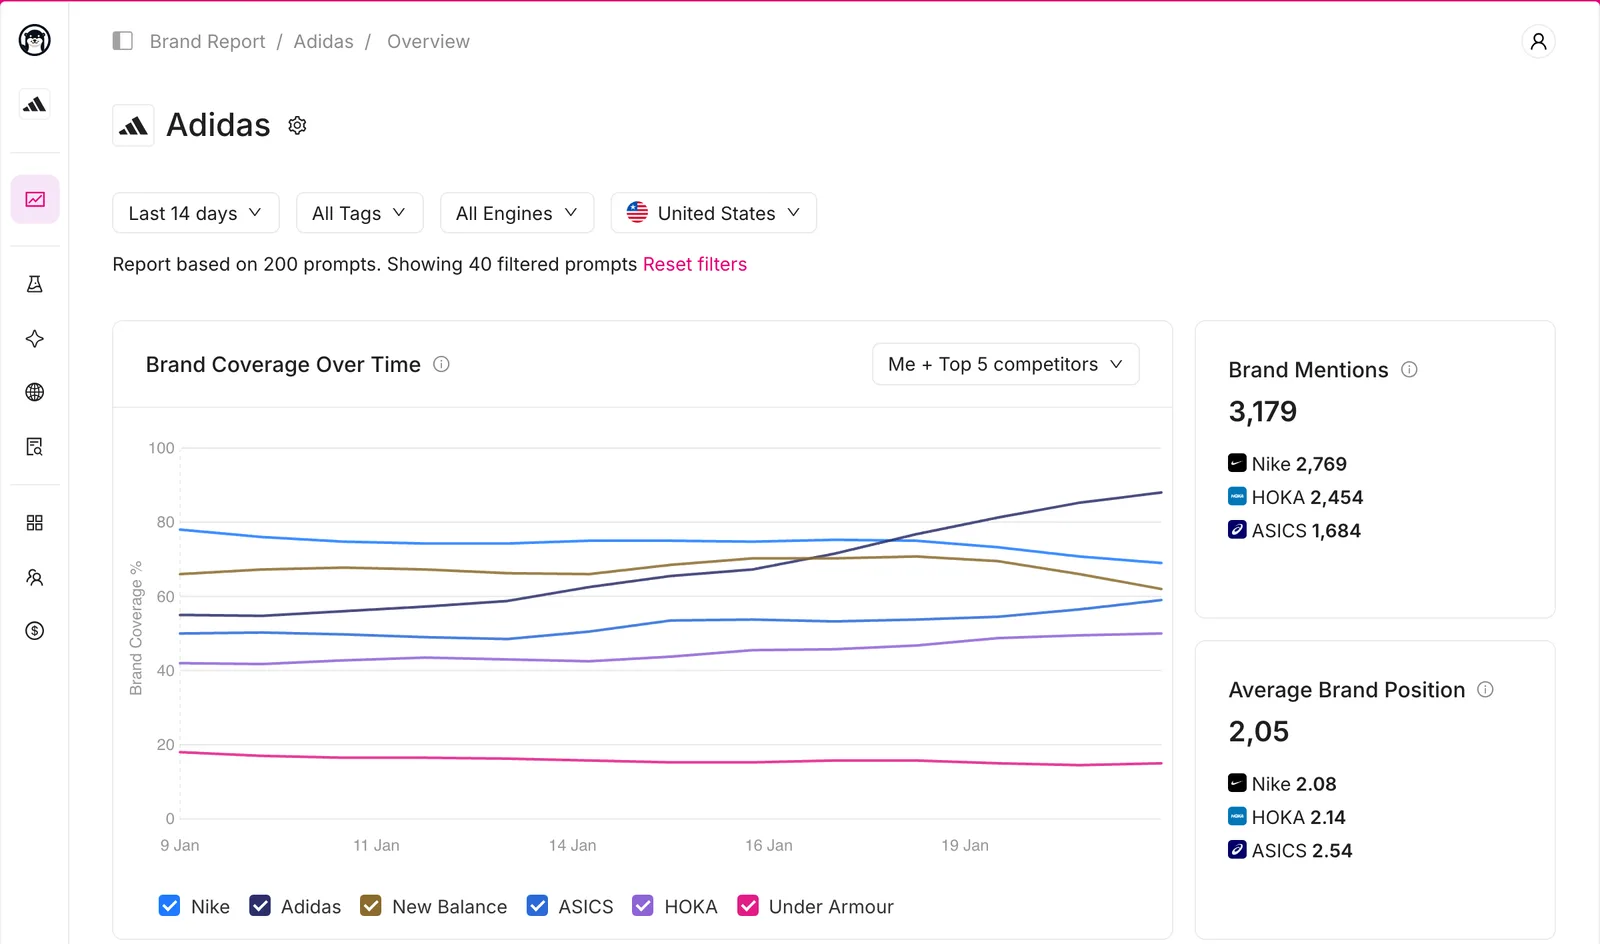Open Adidas settings gear icon
The width and height of the screenshot is (1600, 944).
[297, 125]
